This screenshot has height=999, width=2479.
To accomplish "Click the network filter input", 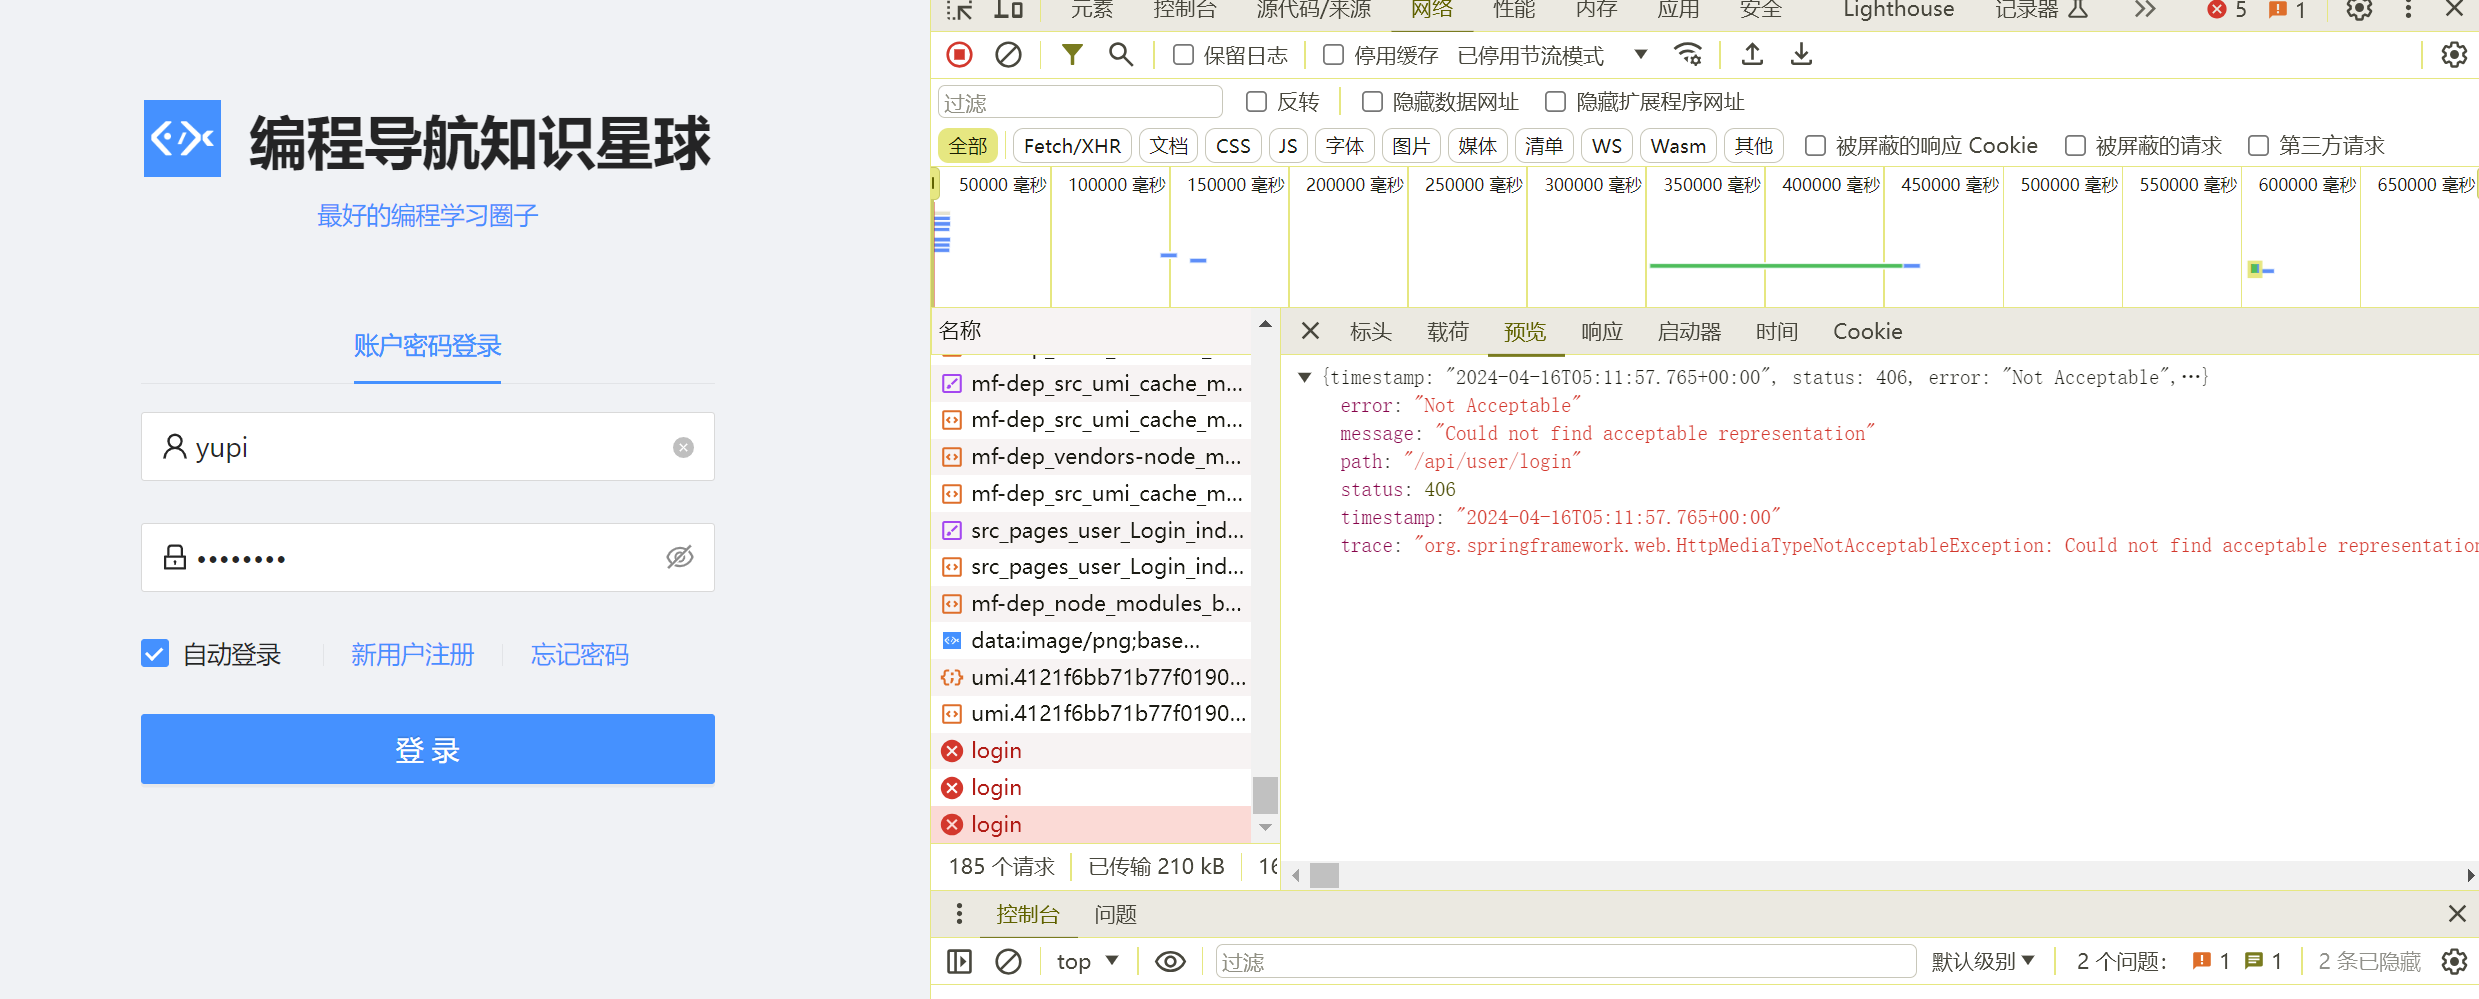I will 1080,102.
